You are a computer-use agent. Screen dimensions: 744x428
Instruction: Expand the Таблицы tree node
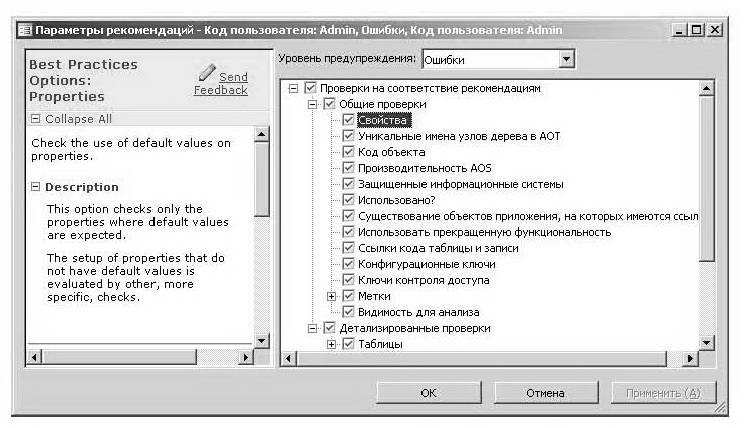[333, 344]
